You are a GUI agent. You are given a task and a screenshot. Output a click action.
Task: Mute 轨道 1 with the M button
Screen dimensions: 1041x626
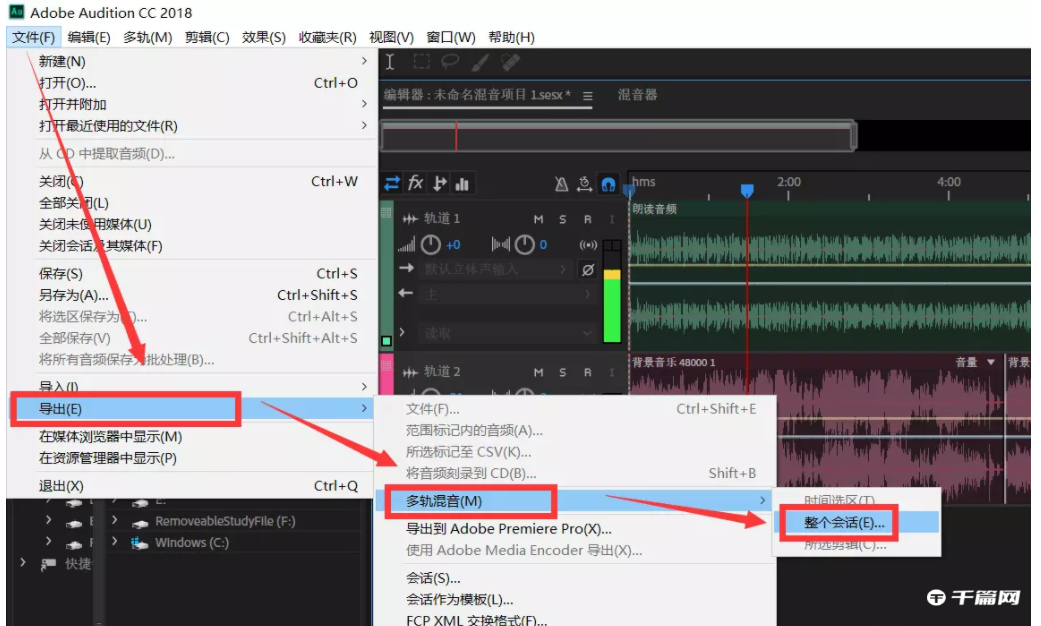pos(537,220)
